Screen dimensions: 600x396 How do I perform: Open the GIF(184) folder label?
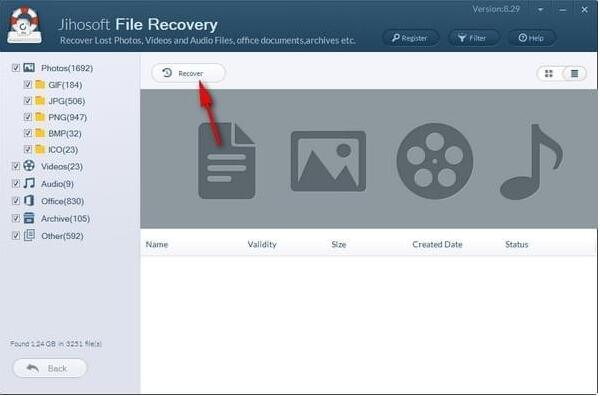click(65, 85)
